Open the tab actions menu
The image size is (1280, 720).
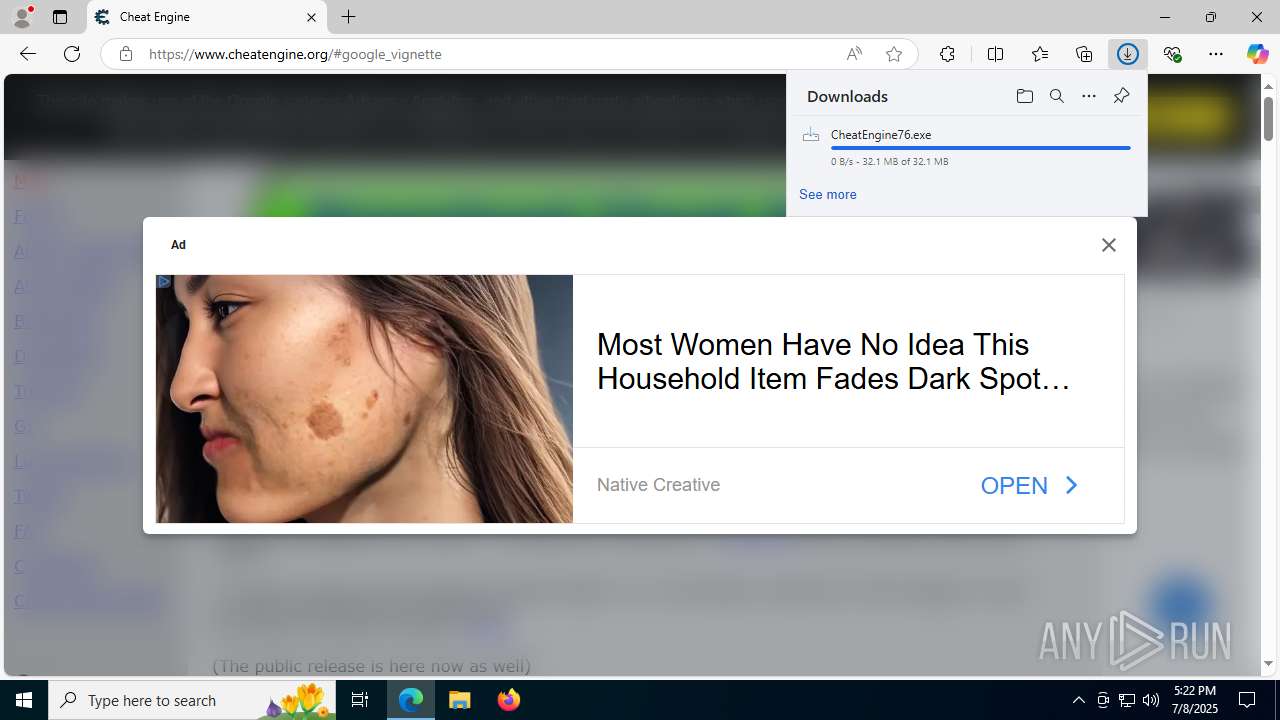pyautogui.click(x=60, y=17)
